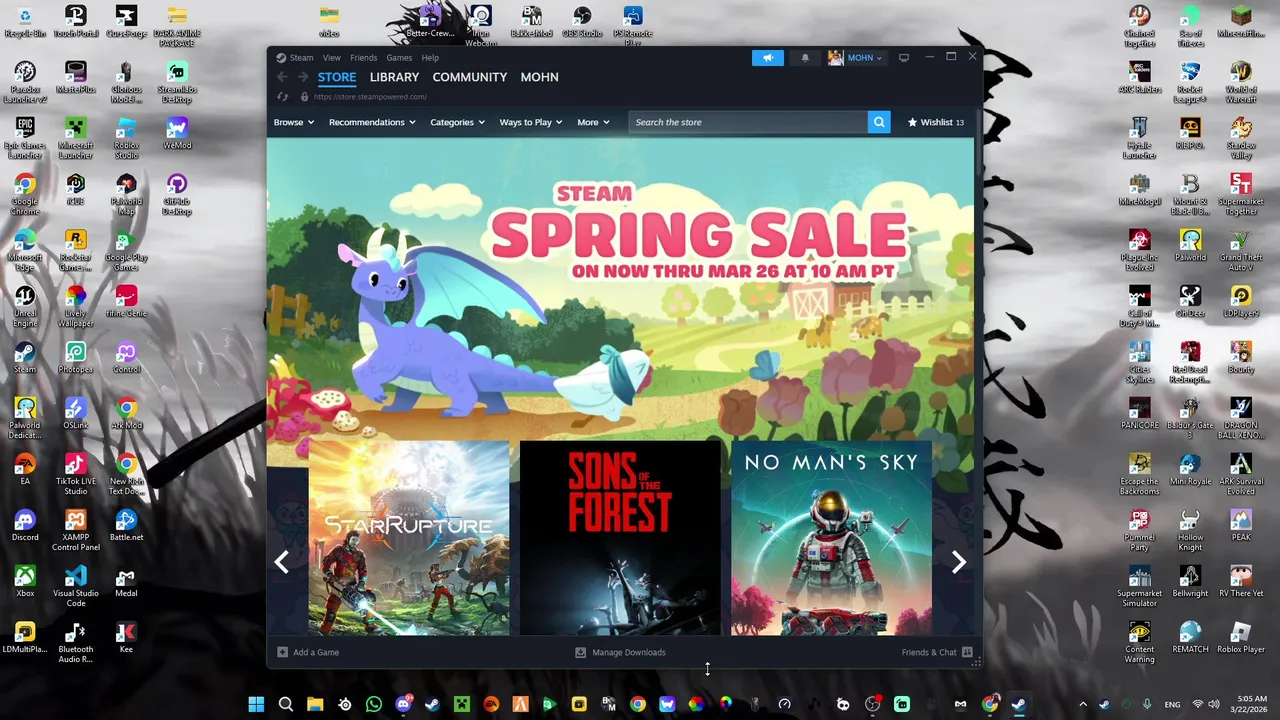Open the Help menu
Image resolution: width=1280 pixels, height=720 pixels.
tap(430, 58)
